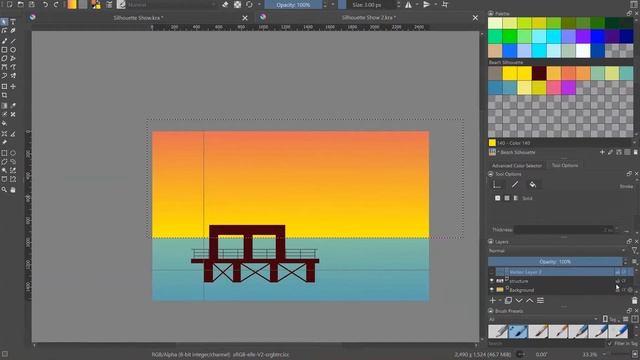The width and height of the screenshot is (640, 360).
Task: Toggle visibility of structure layer
Action: point(491,281)
